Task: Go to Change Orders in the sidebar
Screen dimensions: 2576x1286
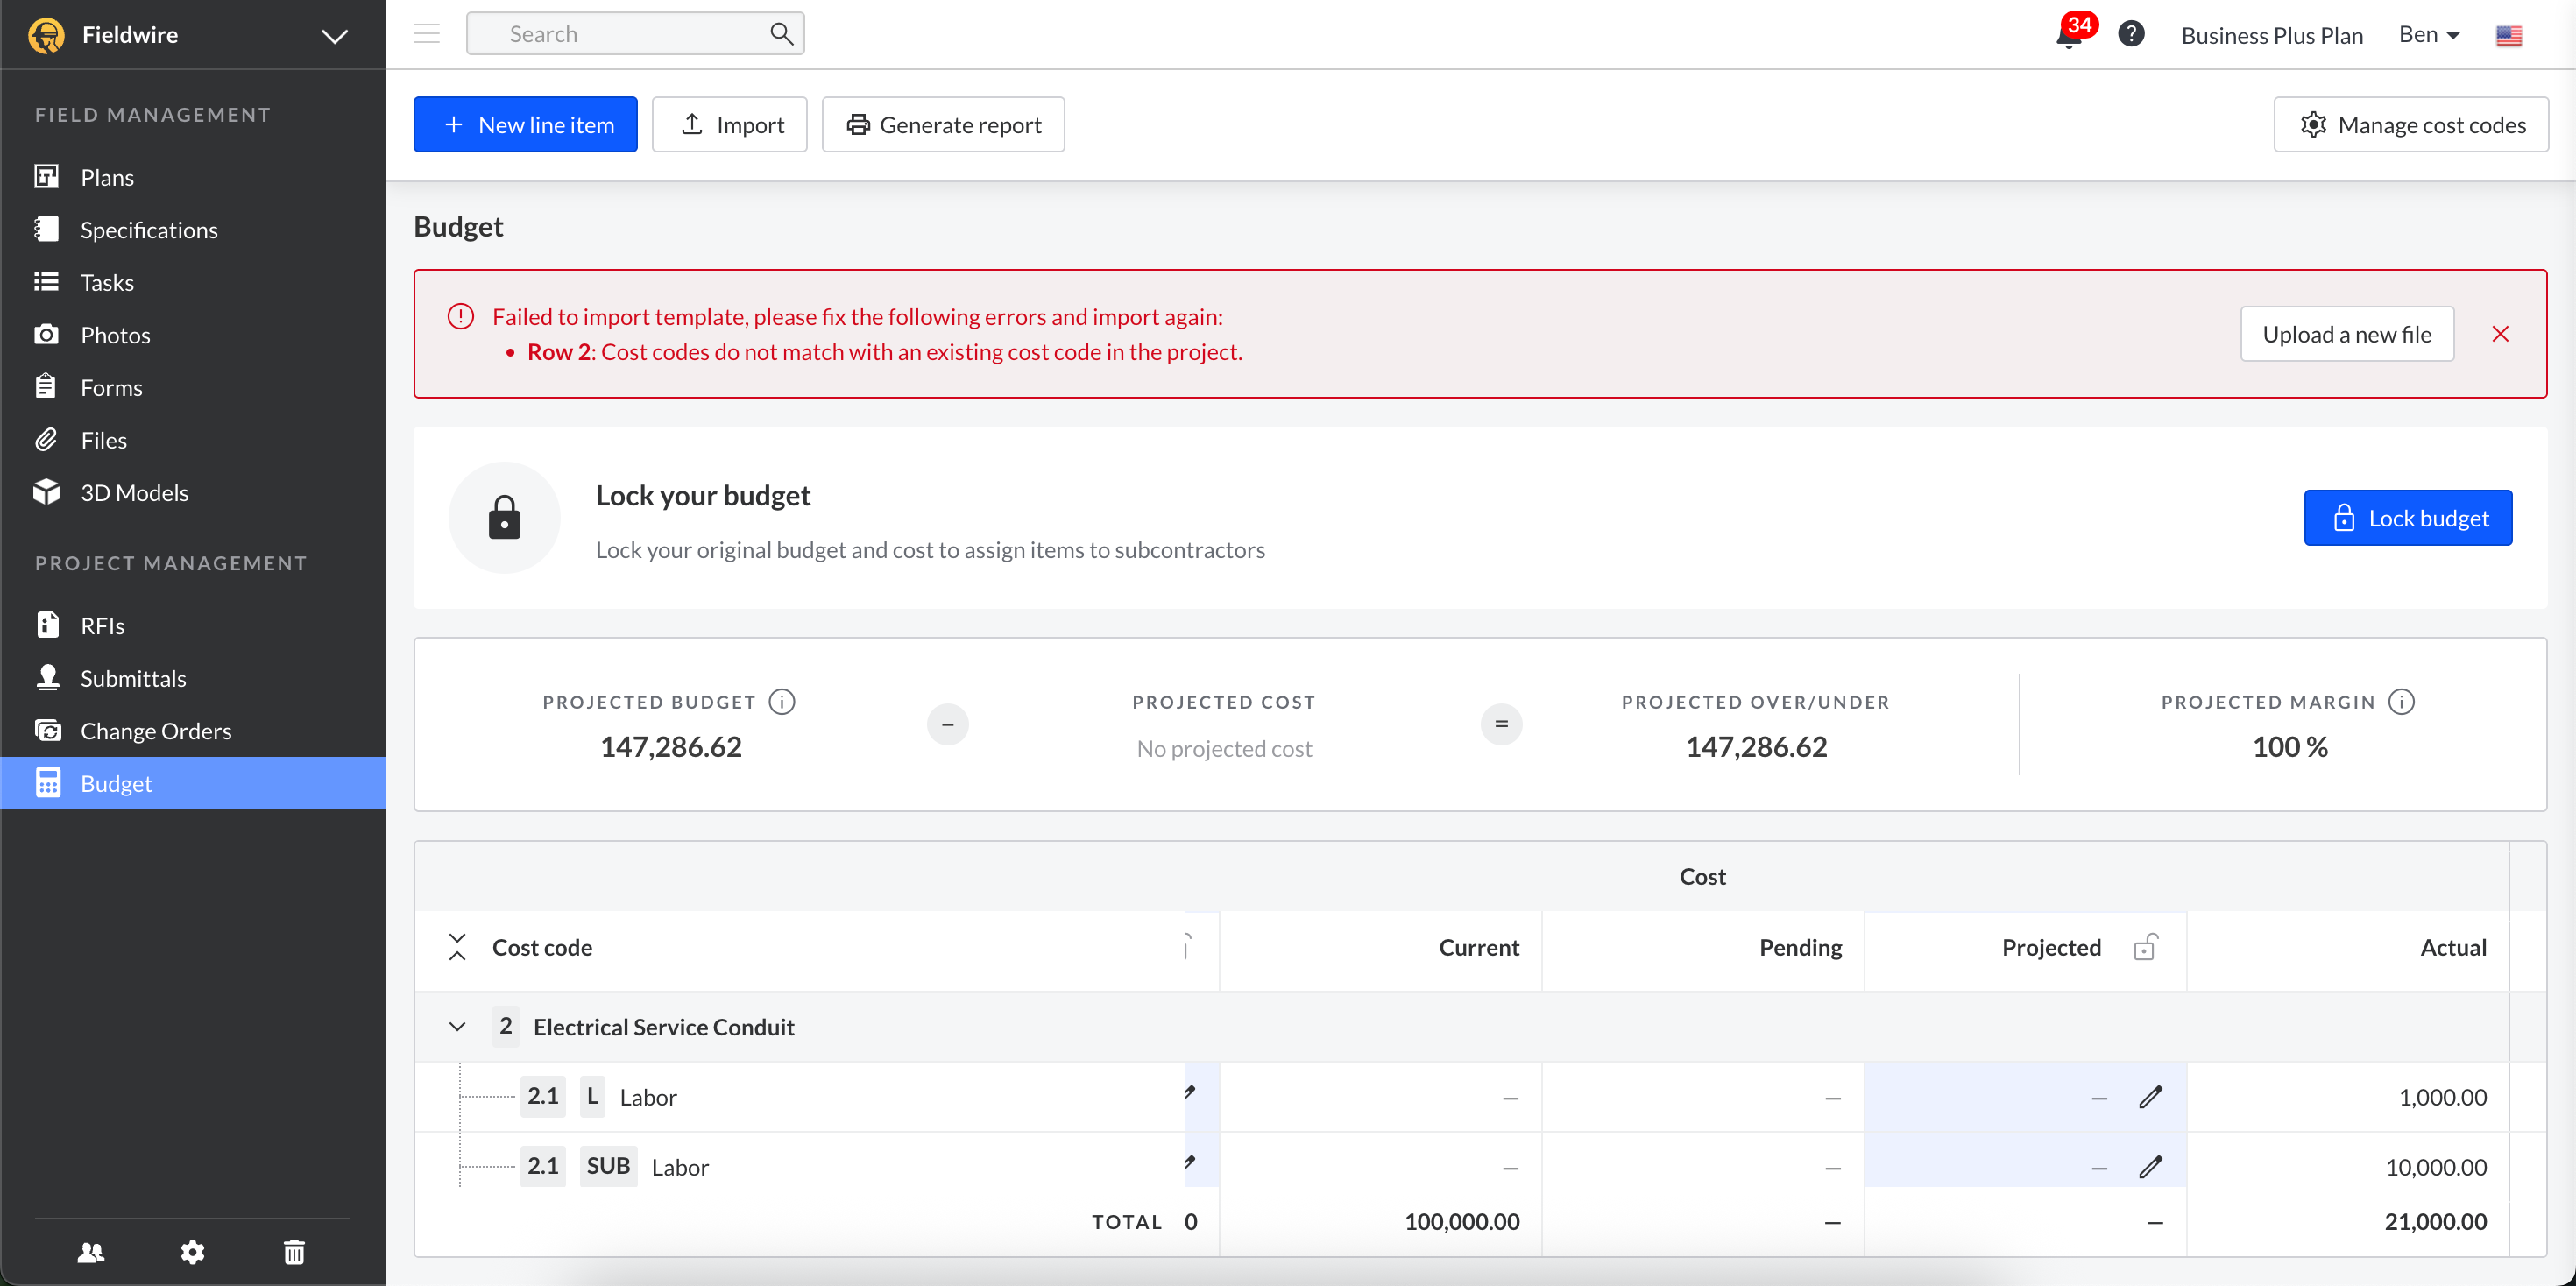Action: 156,731
